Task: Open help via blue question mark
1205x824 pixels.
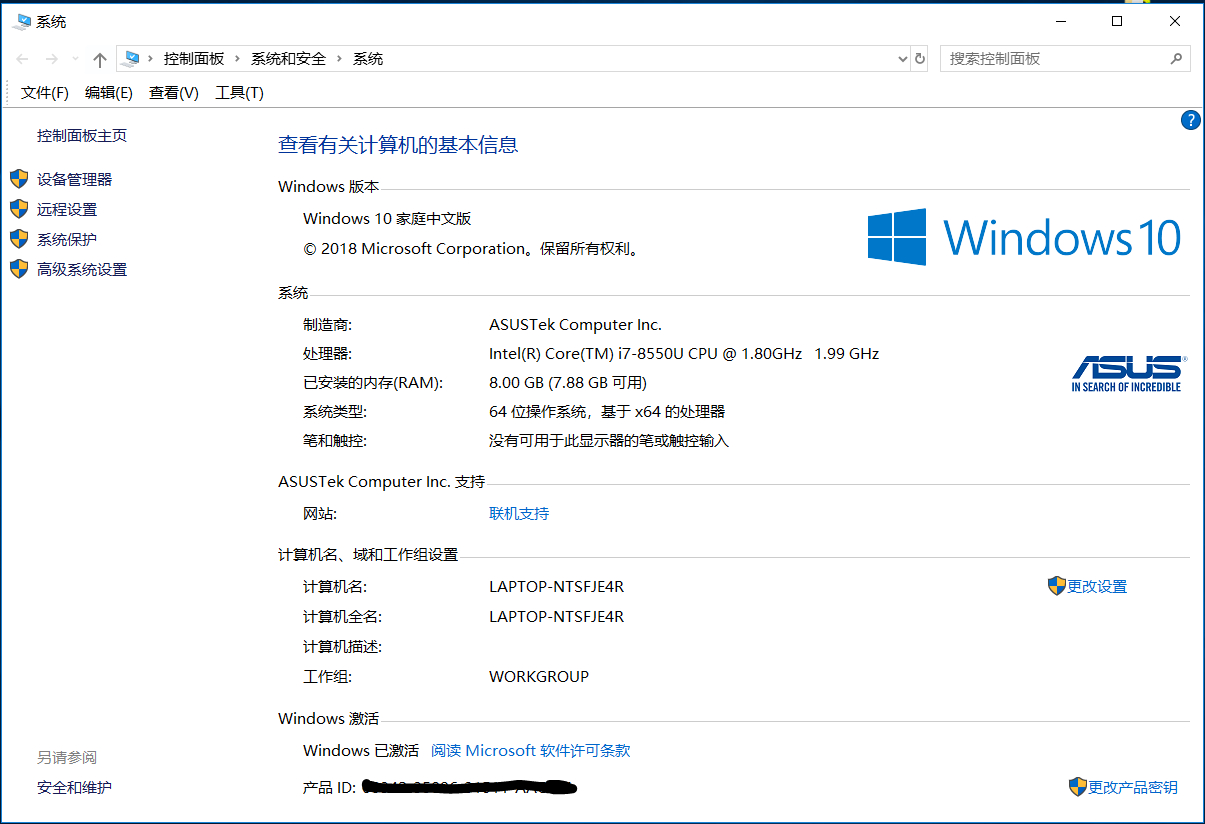Action: click(1190, 121)
